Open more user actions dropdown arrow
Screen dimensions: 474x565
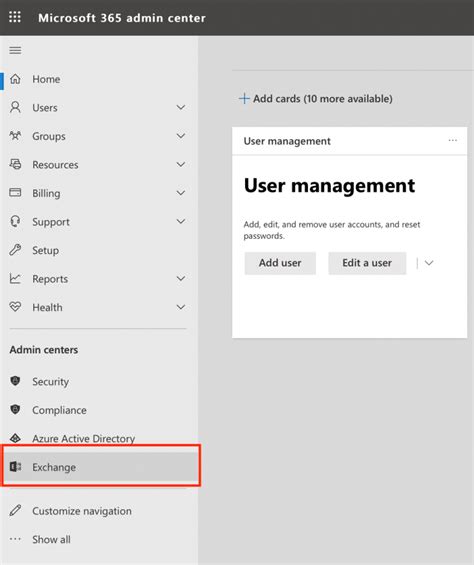point(429,263)
